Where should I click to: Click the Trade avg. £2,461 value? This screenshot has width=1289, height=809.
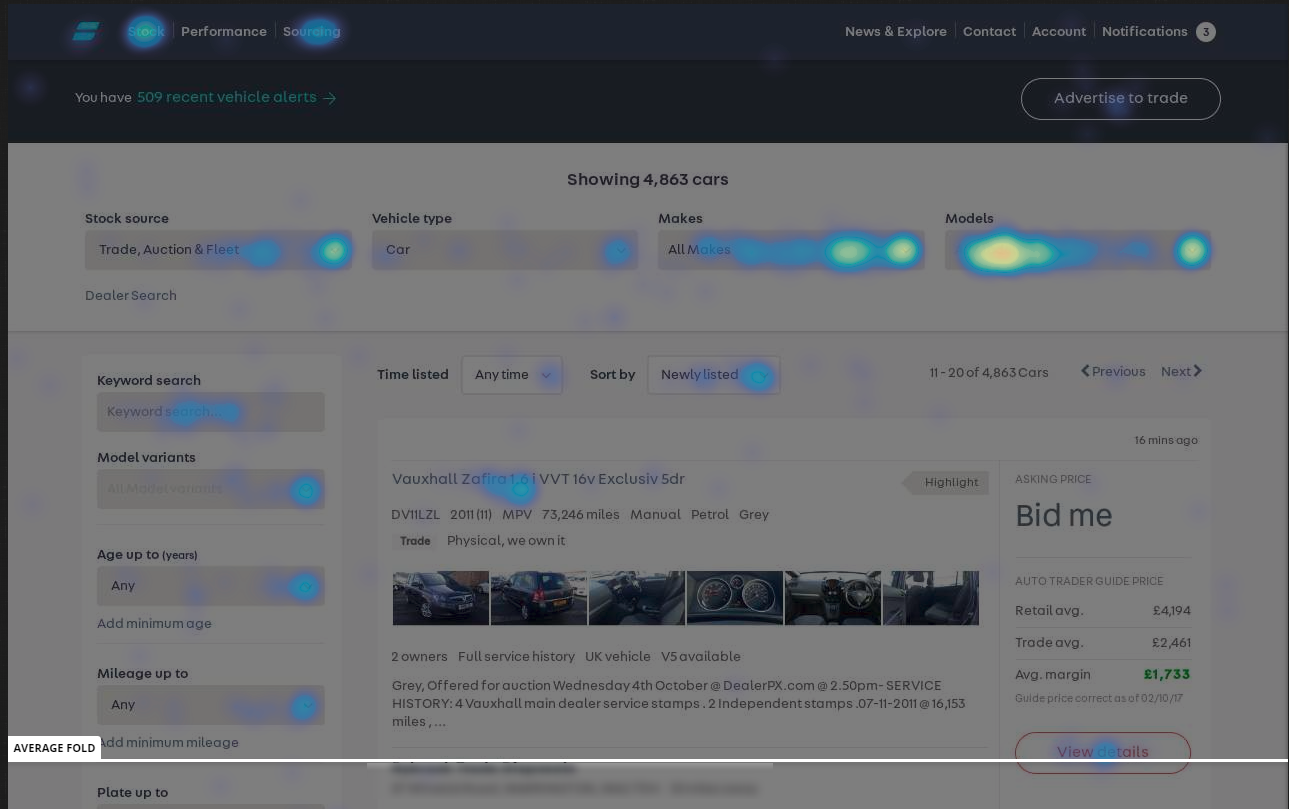tap(1171, 642)
